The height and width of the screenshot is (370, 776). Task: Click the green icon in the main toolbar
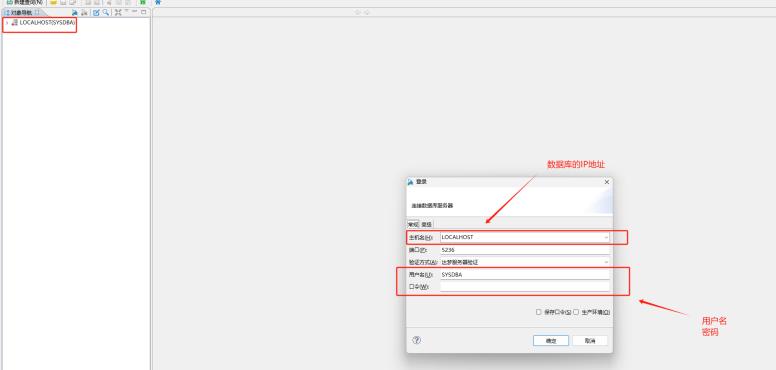[x=143, y=2]
